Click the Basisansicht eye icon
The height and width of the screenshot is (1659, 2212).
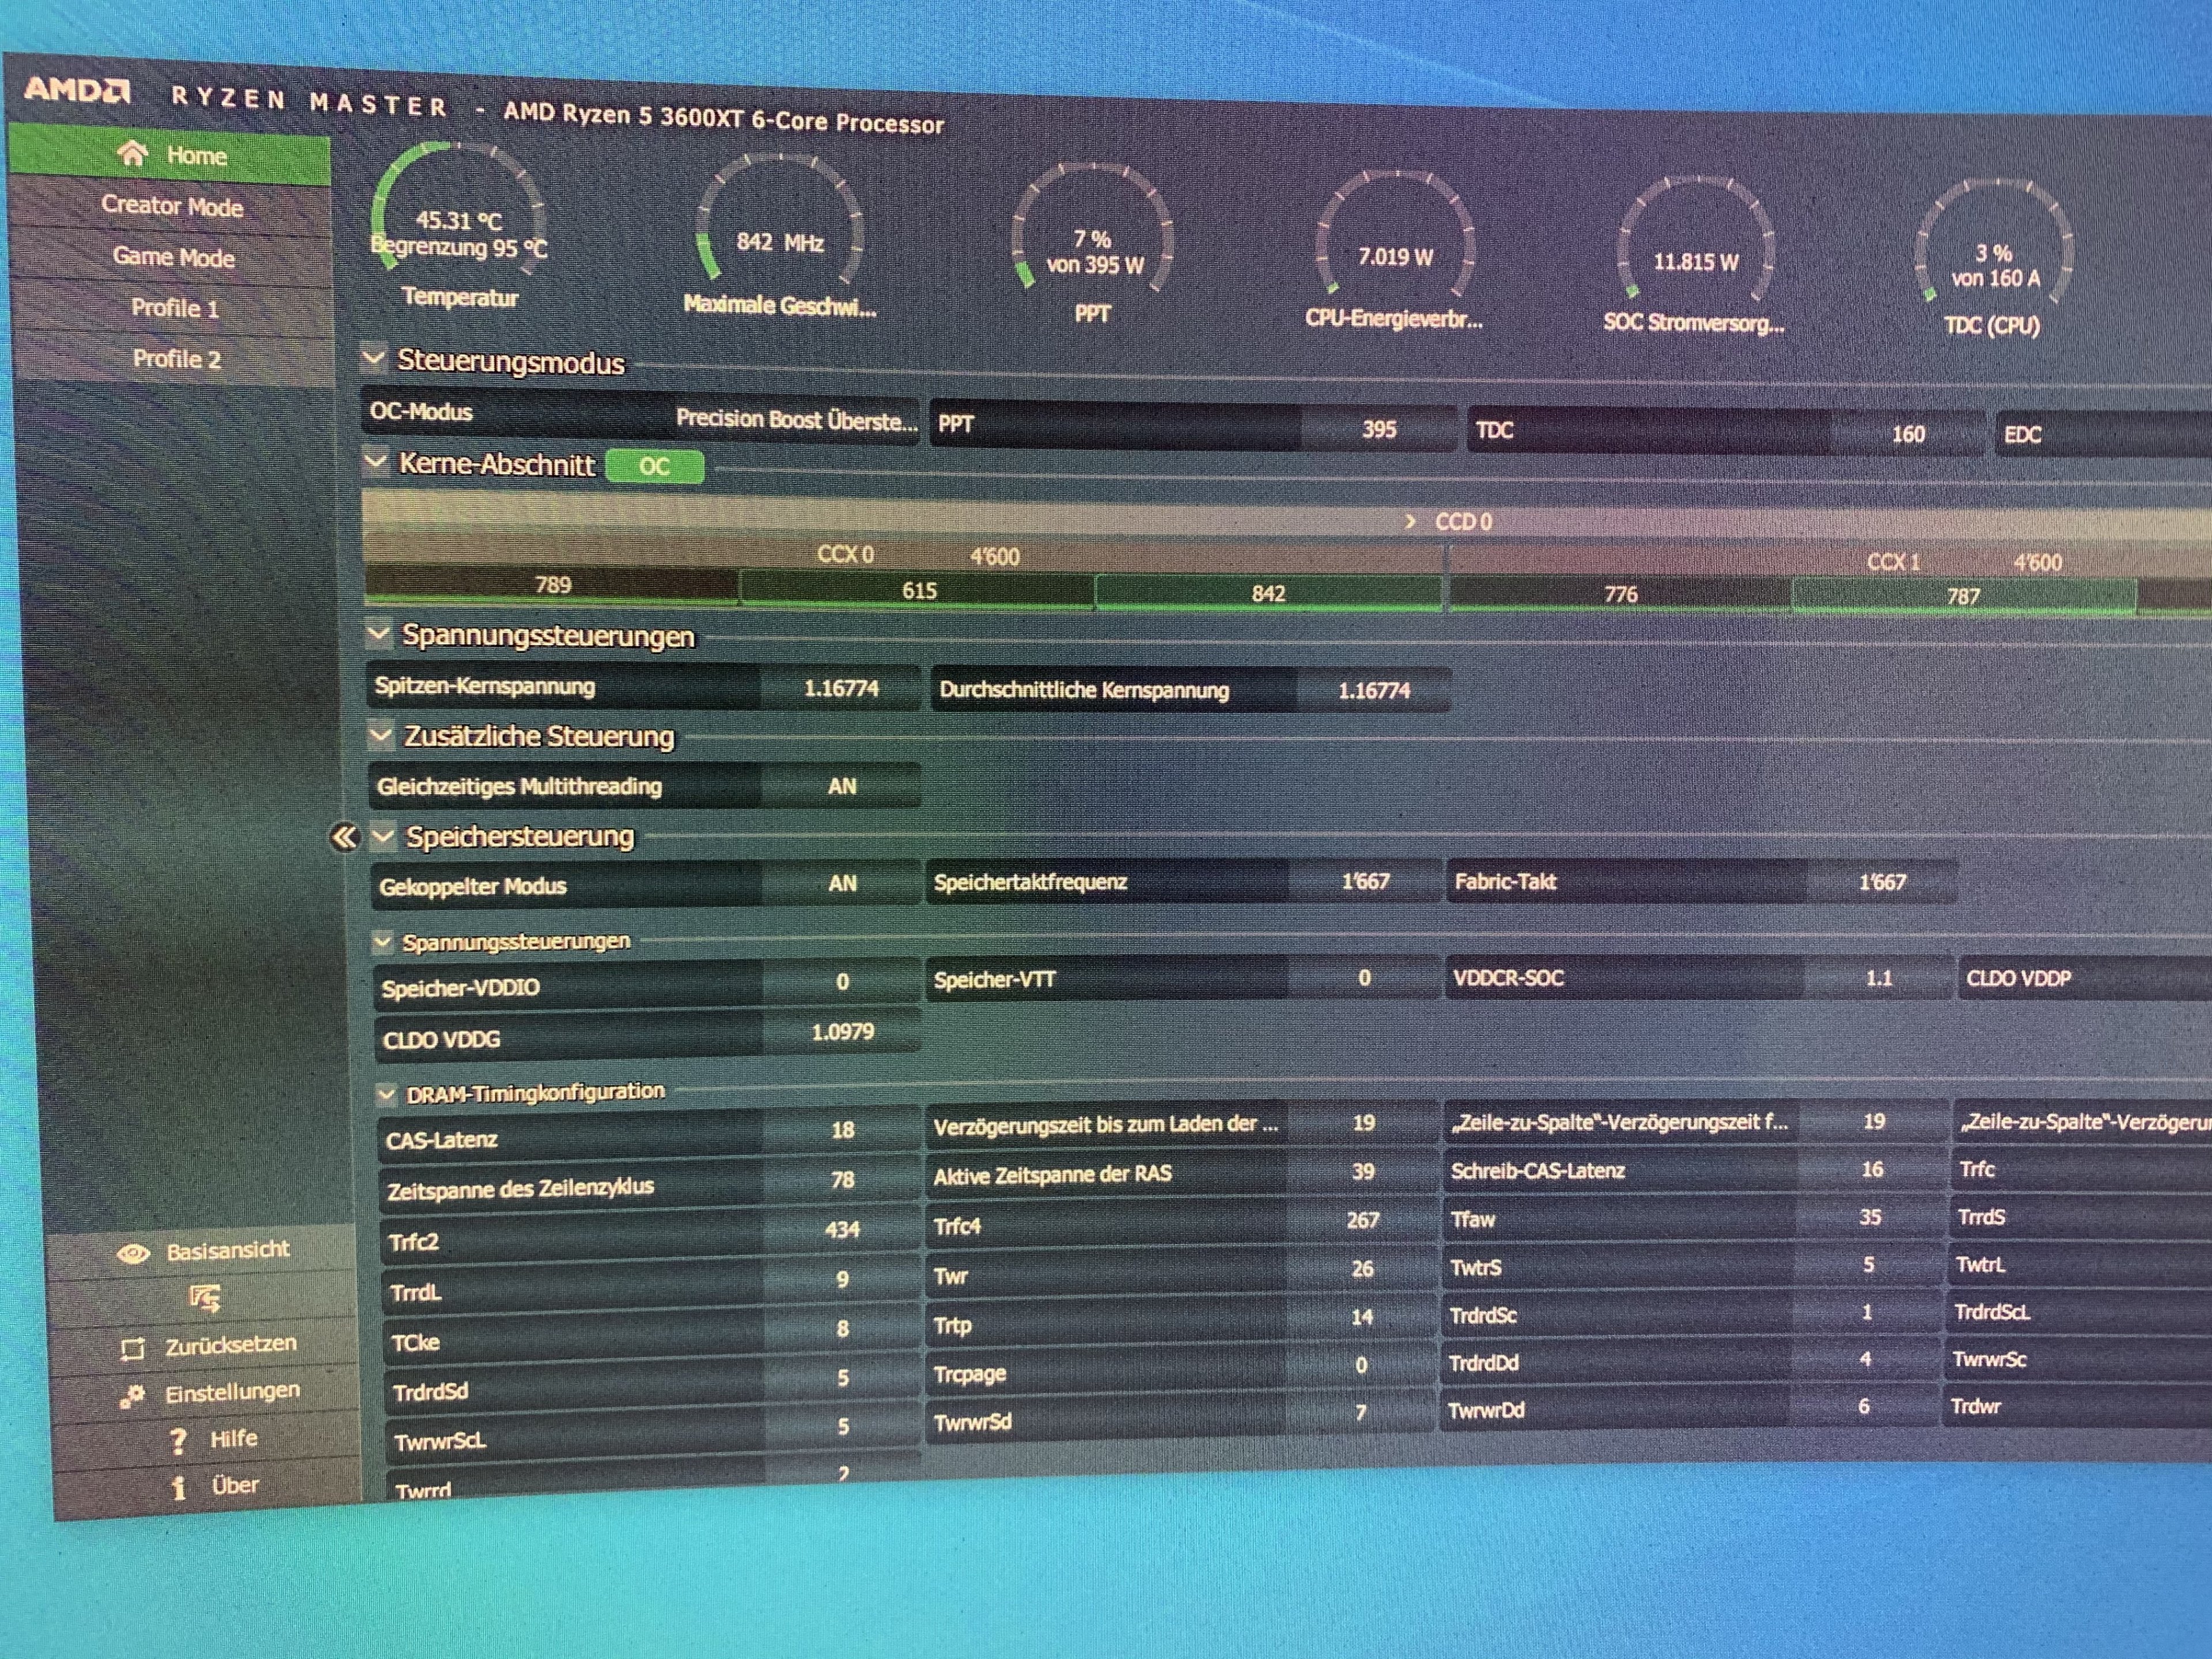[133, 1254]
